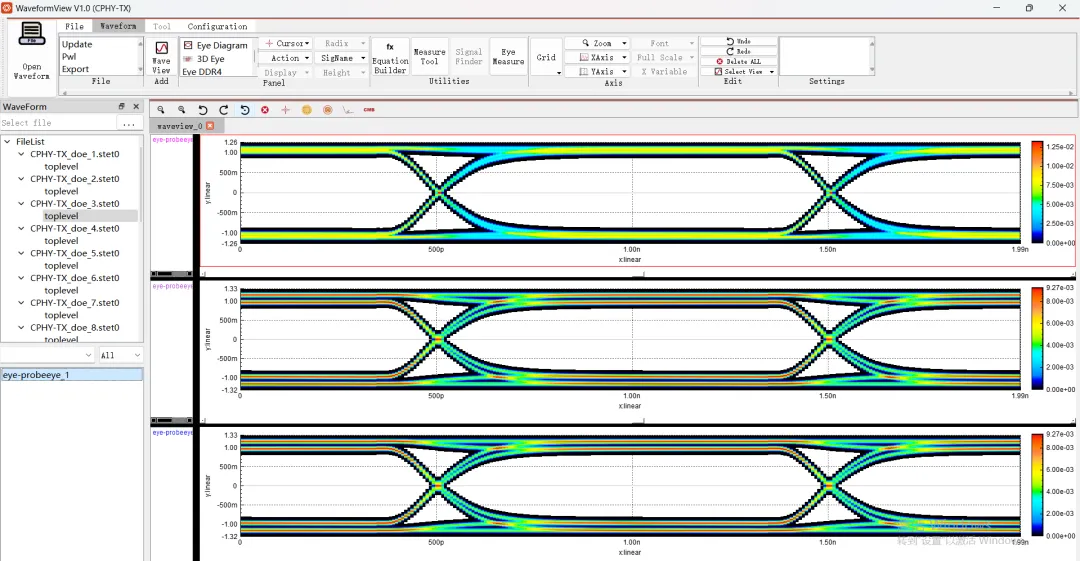This screenshot has width=1080, height=561.
Task: Click the Select file input field
Action: 58,123
